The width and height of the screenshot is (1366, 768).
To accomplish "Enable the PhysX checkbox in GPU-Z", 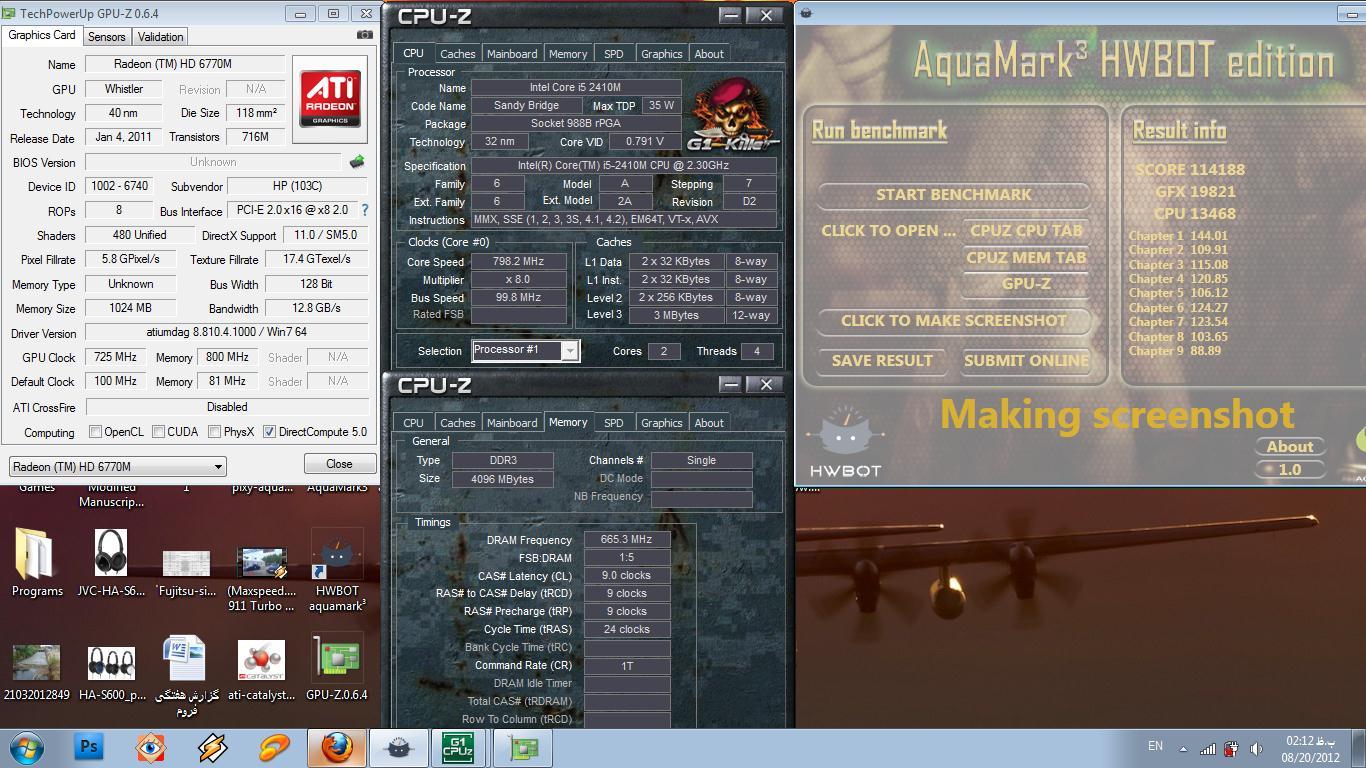I will 215,432.
